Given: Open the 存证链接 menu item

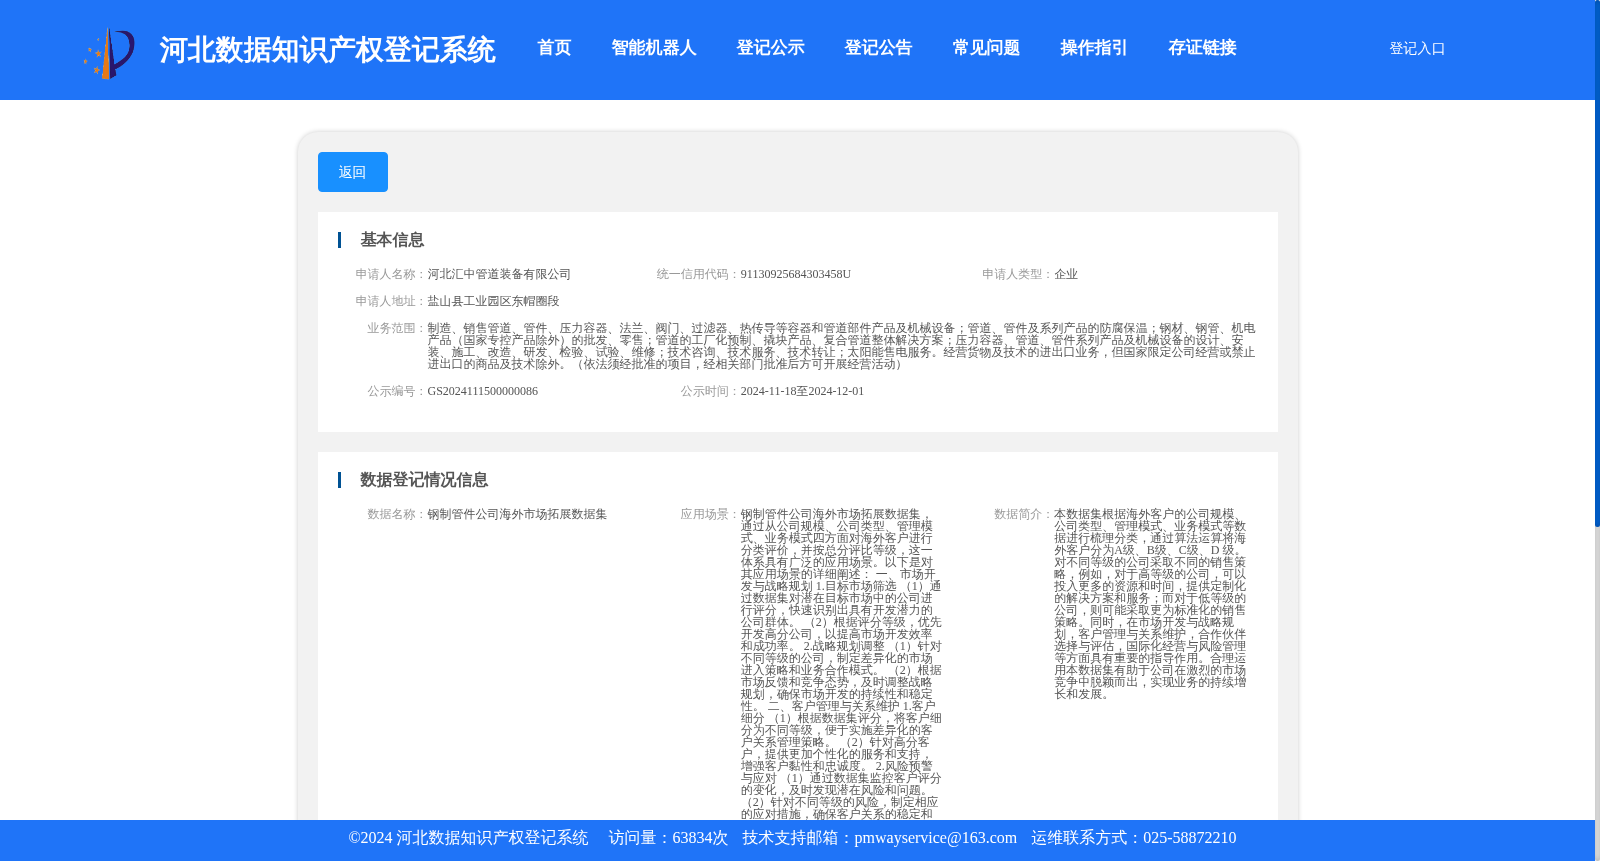Looking at the screenshot, I should click(x=1202, y=48).
